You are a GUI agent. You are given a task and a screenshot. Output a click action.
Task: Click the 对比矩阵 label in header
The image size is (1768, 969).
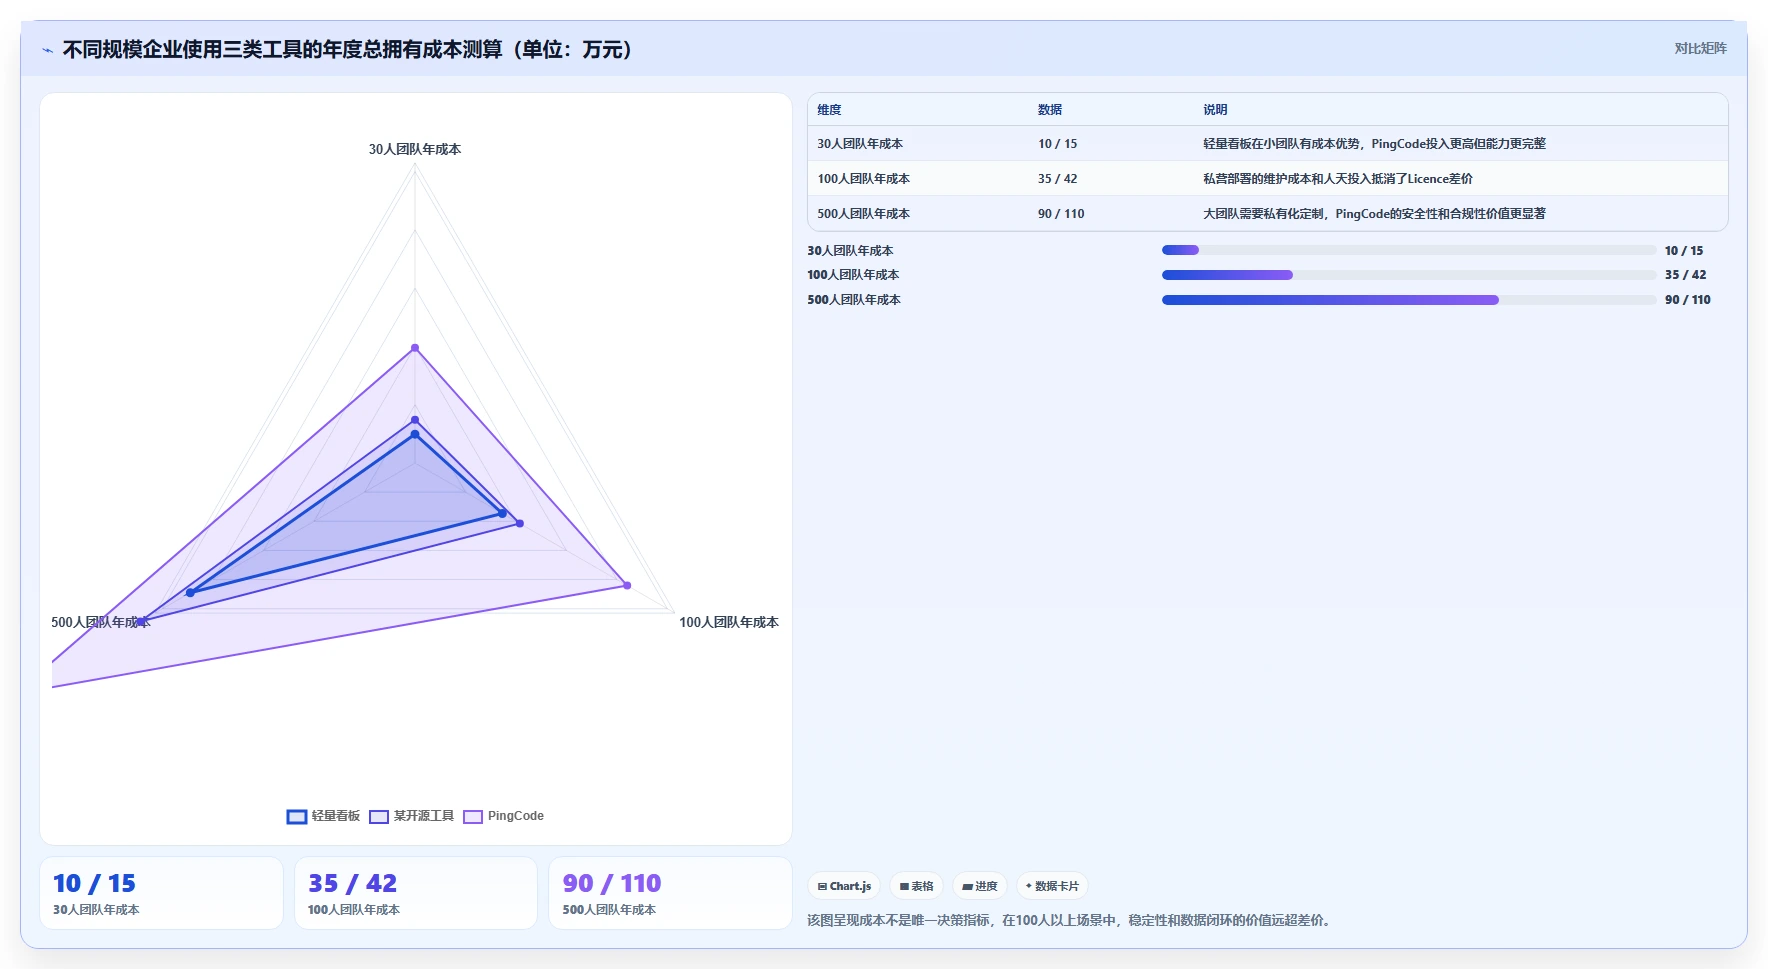point(1700,48)
